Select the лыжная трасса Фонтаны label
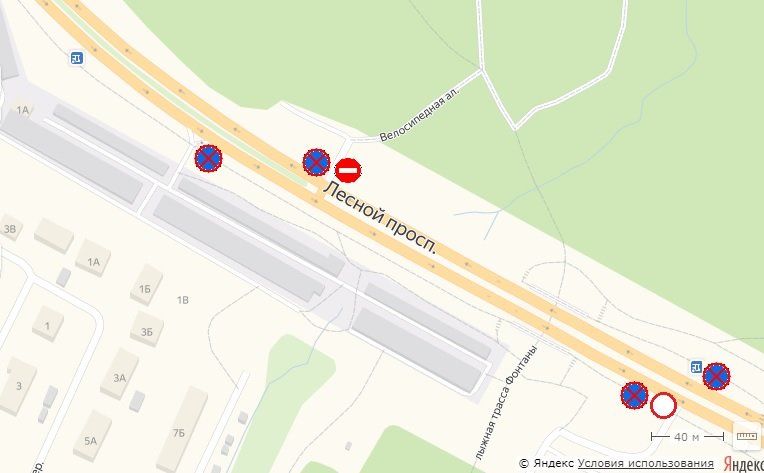 click(x=506, y=403)
